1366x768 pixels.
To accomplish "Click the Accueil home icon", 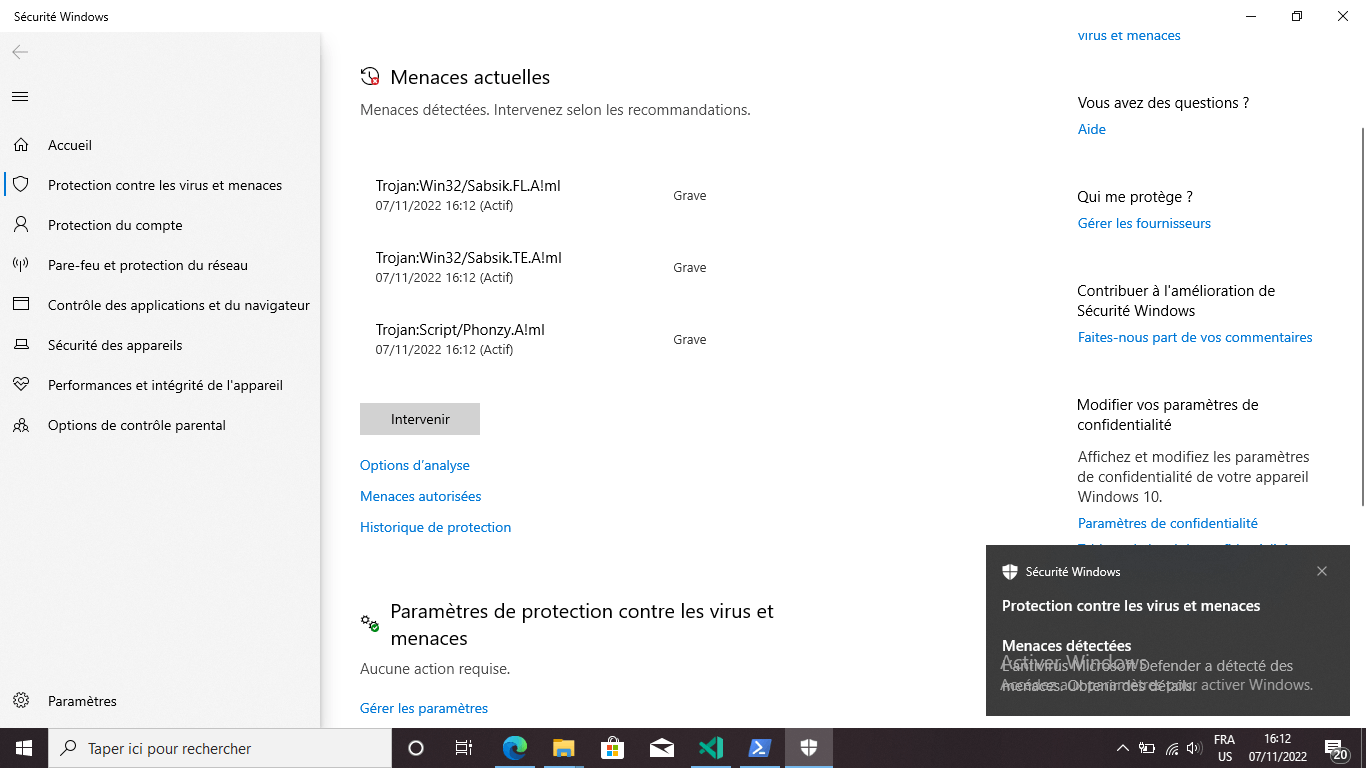I will tap(21, 145).
